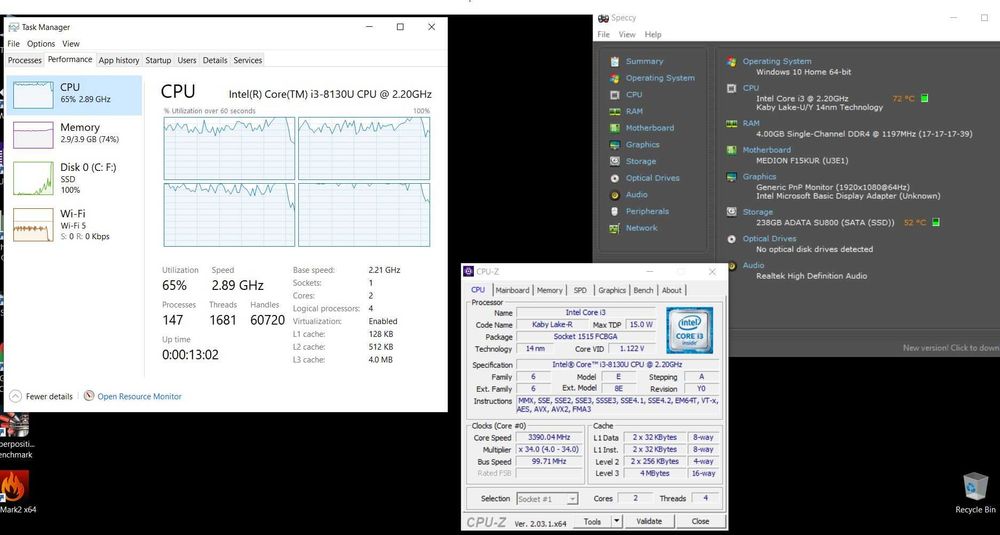This screenshot has width=1000, height=535.
Task: Click the Close button in CPU-Z
Action: (x=700, y=521)
